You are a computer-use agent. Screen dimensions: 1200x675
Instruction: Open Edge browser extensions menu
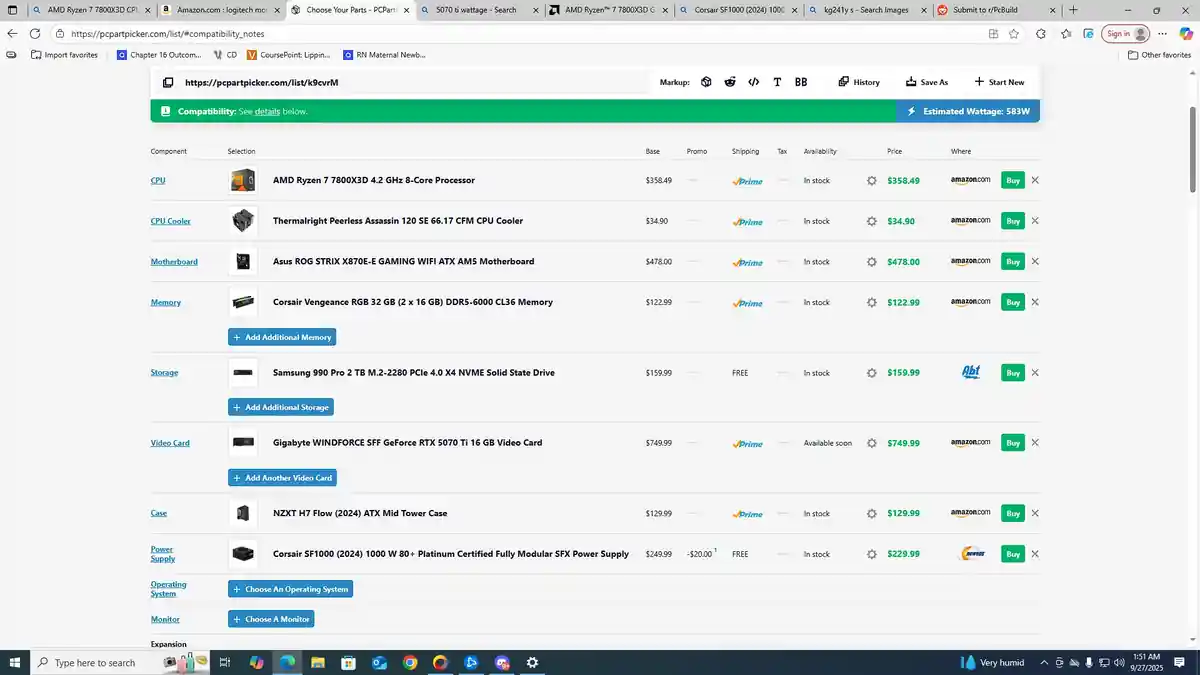[1041, 33]
